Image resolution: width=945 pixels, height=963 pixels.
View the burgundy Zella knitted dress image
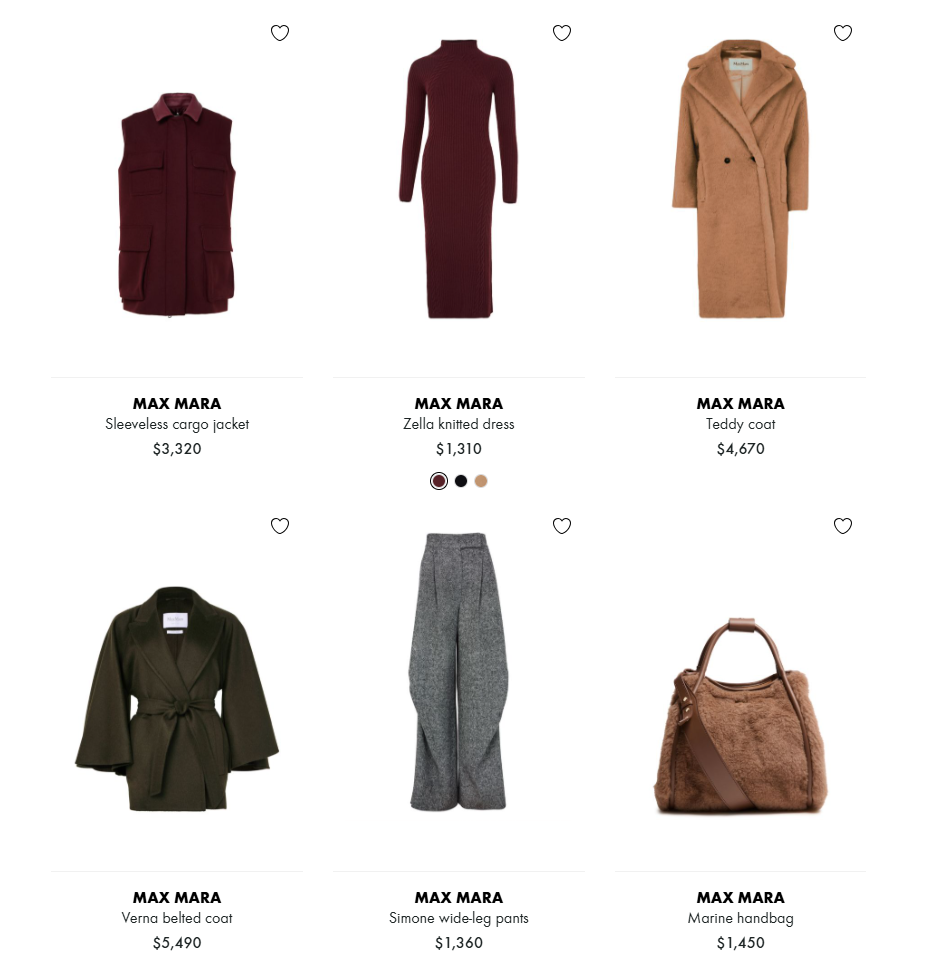(x=459, y=179)
